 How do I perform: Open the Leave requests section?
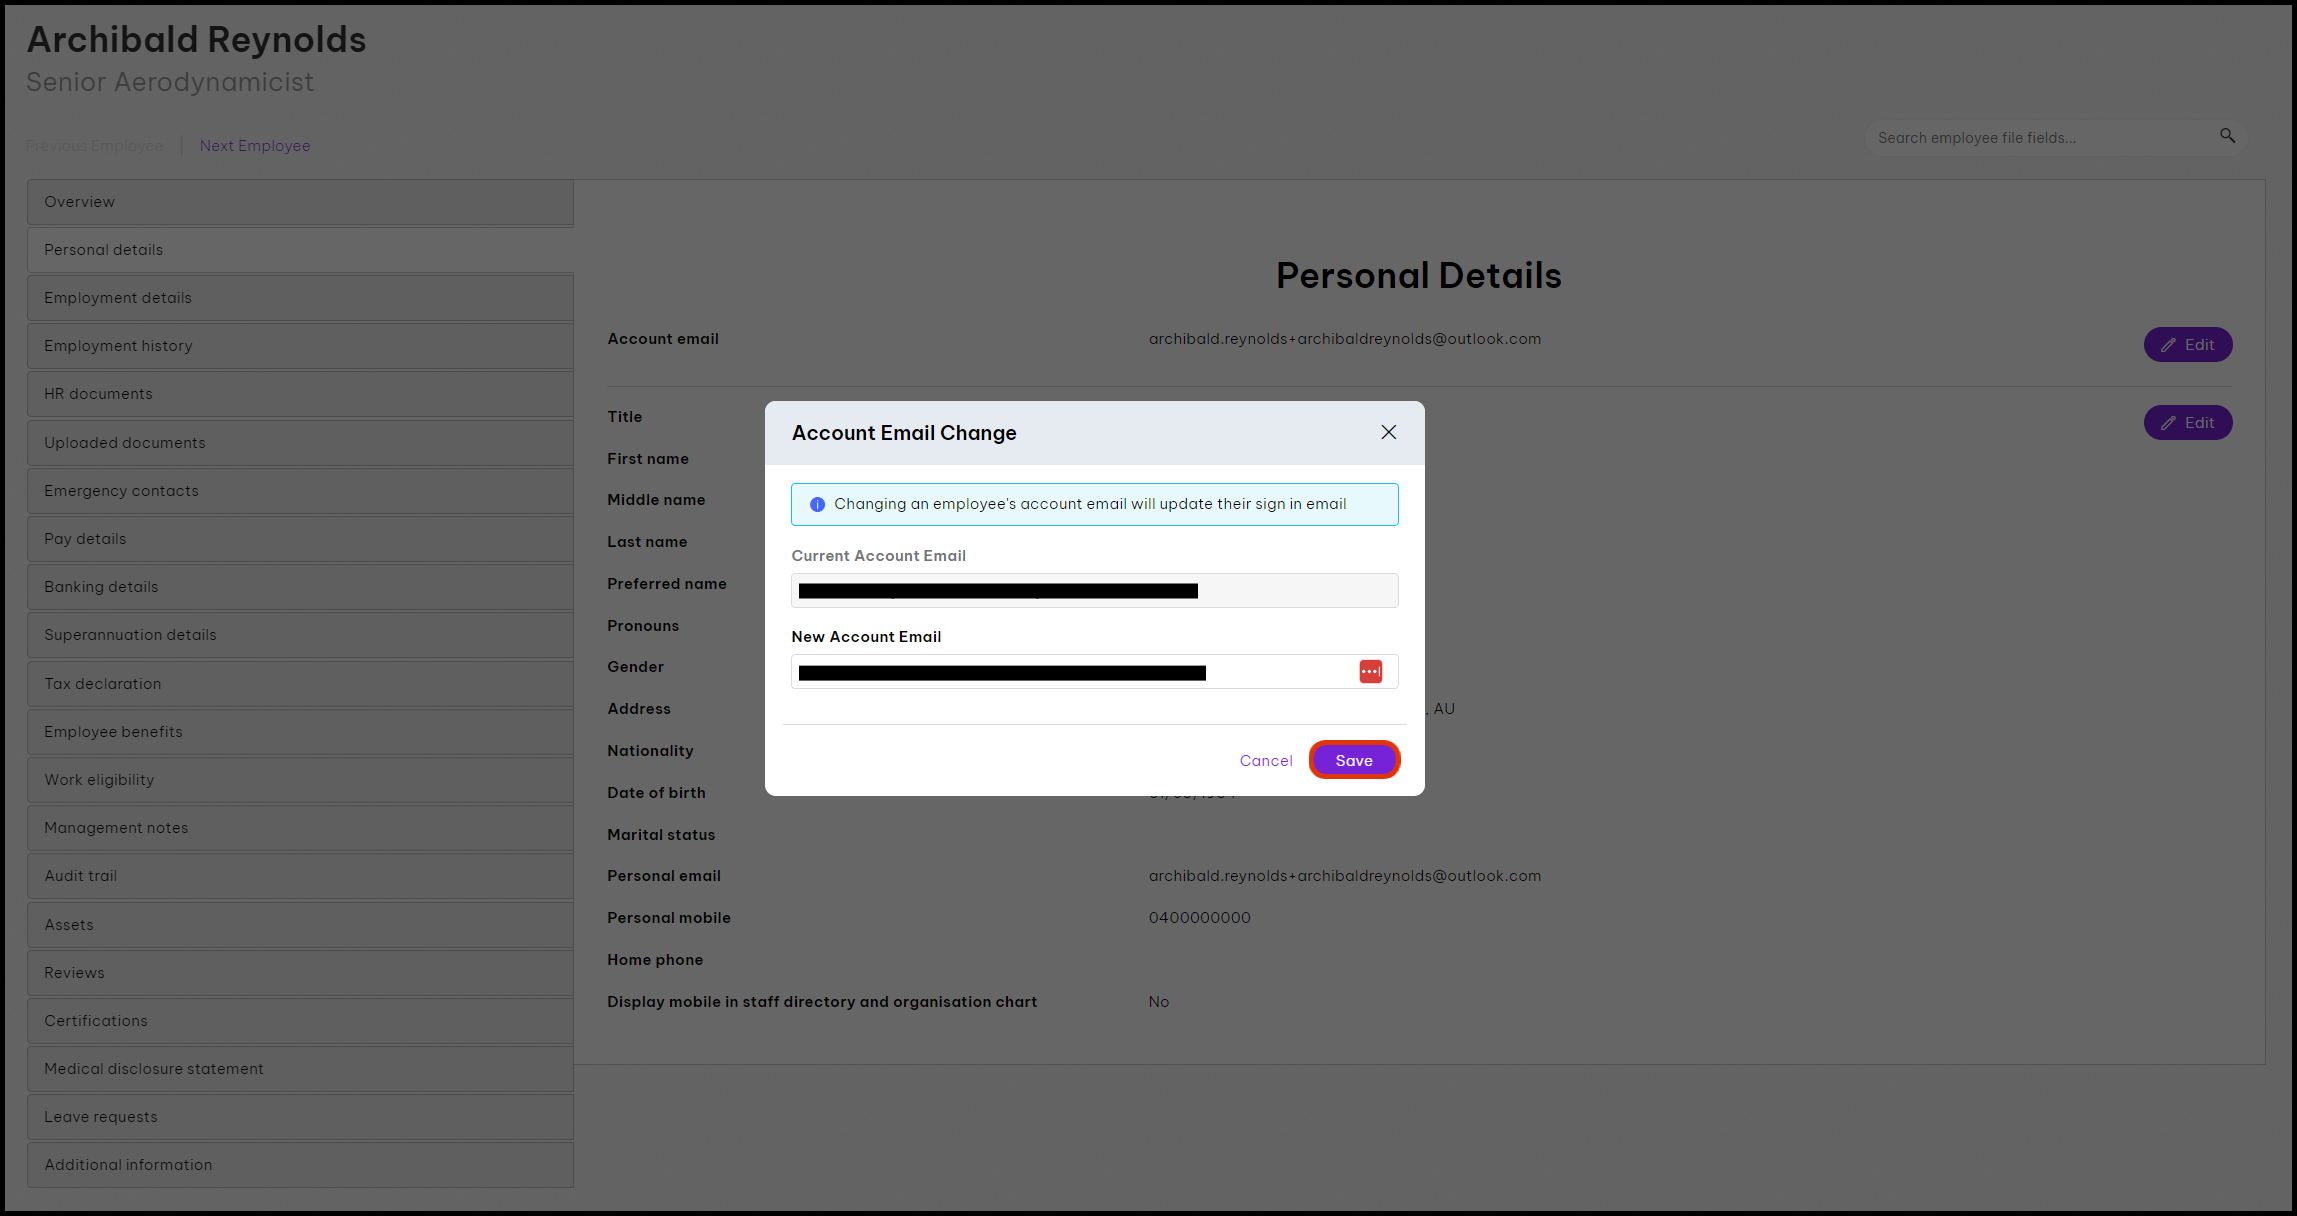coord(300,1117)
